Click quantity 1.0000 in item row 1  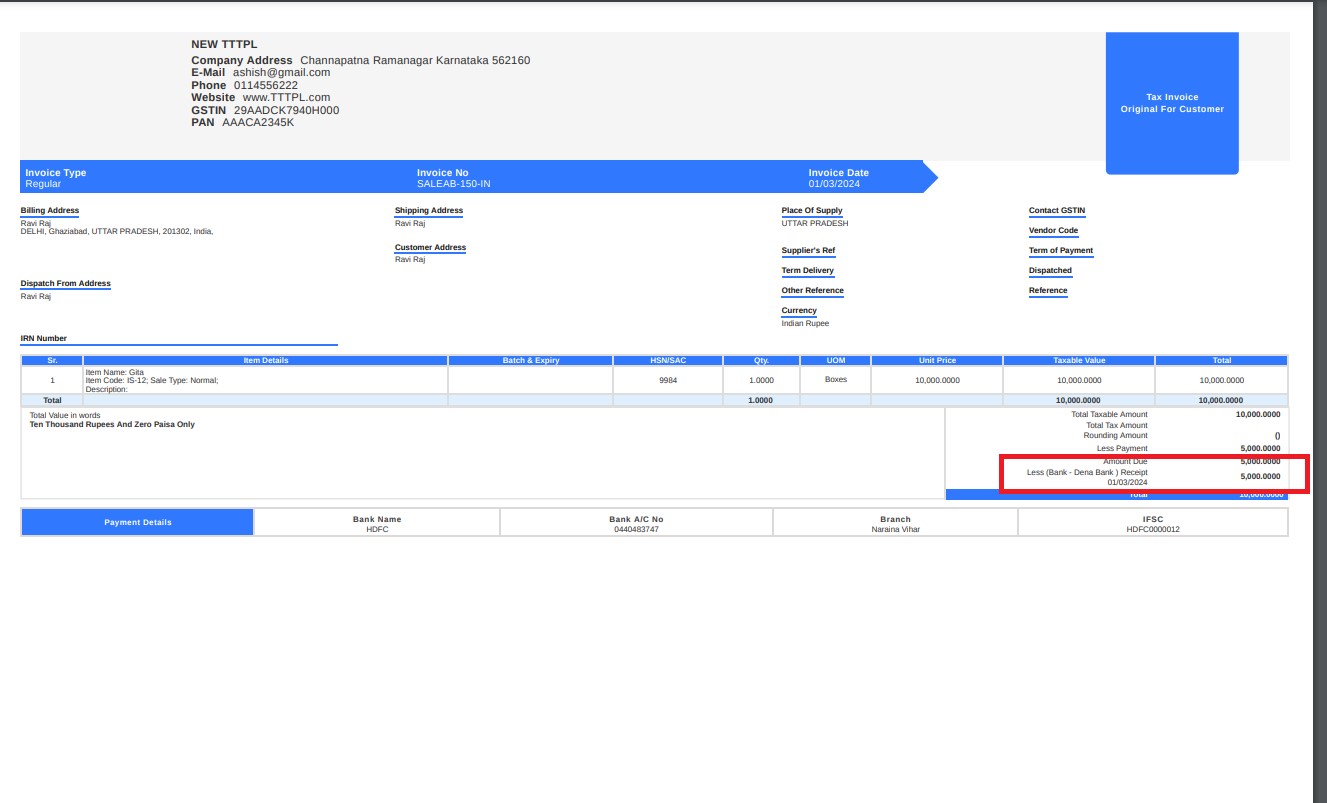761,381
